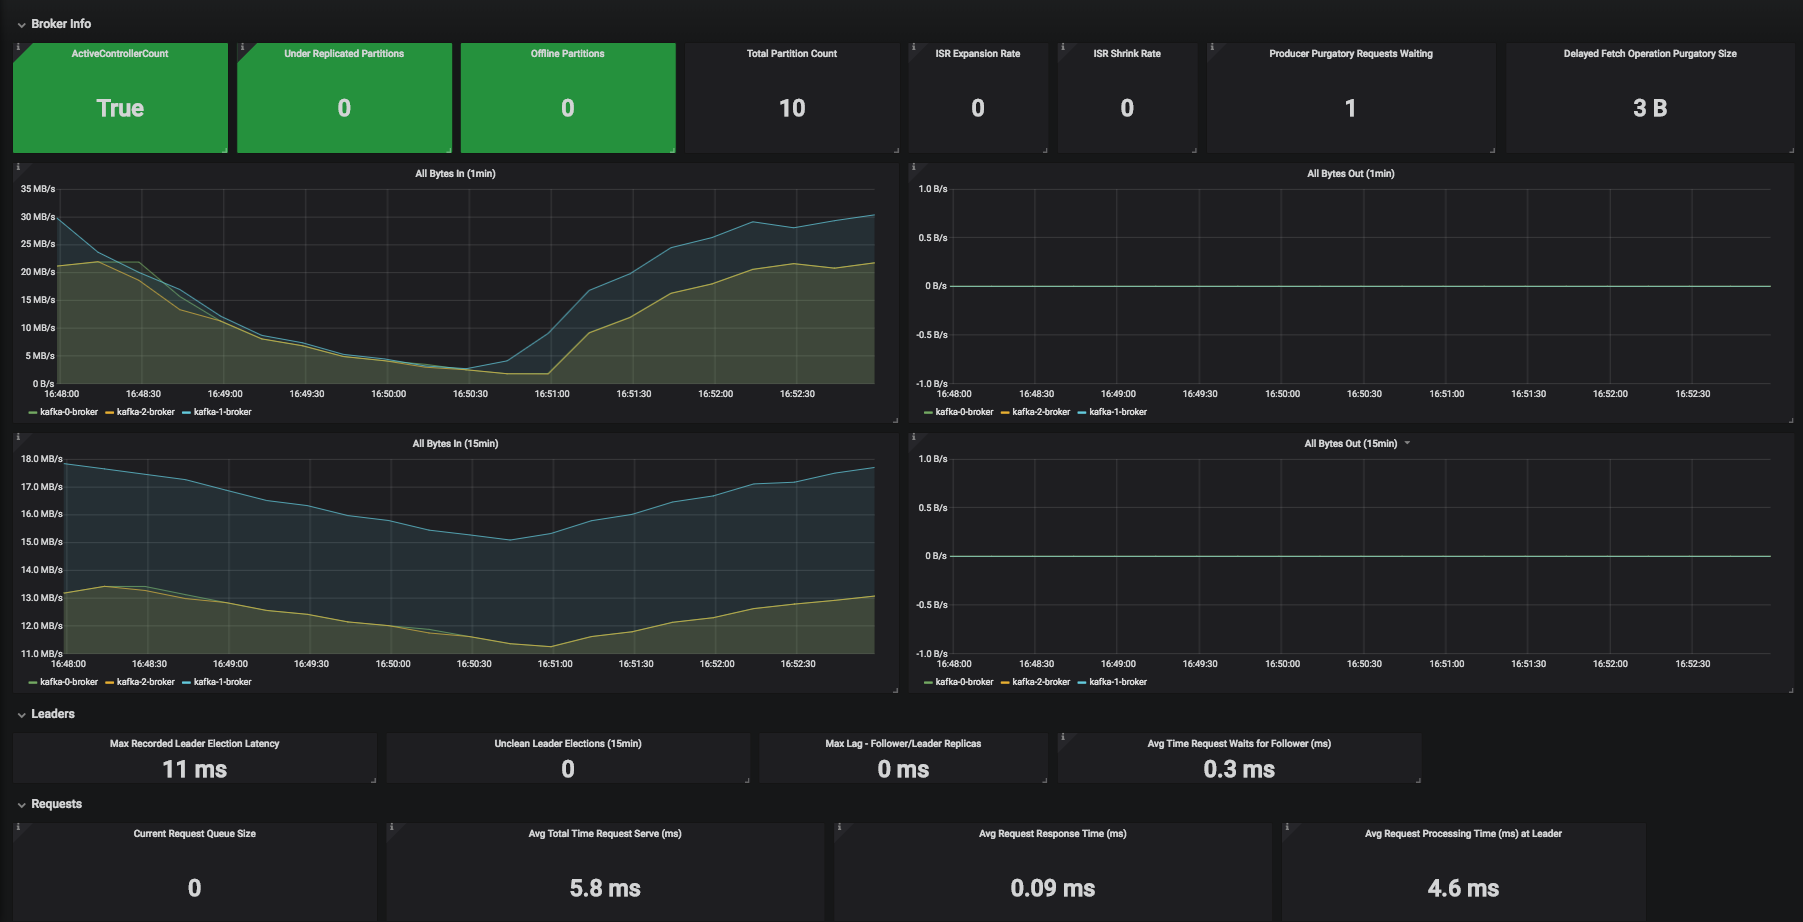Click info icon on Avg Time Request Waits for Follower
1803x922 pixels.
[1062, 737]
